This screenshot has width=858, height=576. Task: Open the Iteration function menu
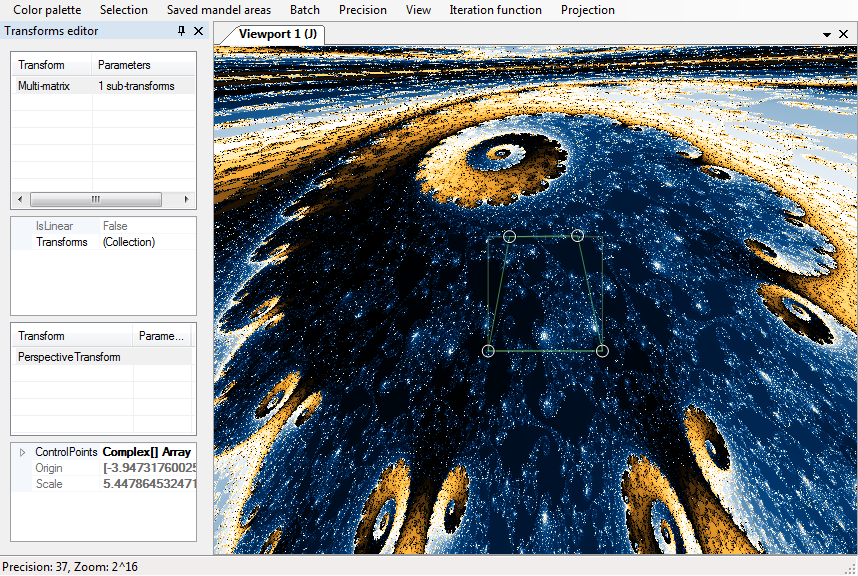(495, 10)
